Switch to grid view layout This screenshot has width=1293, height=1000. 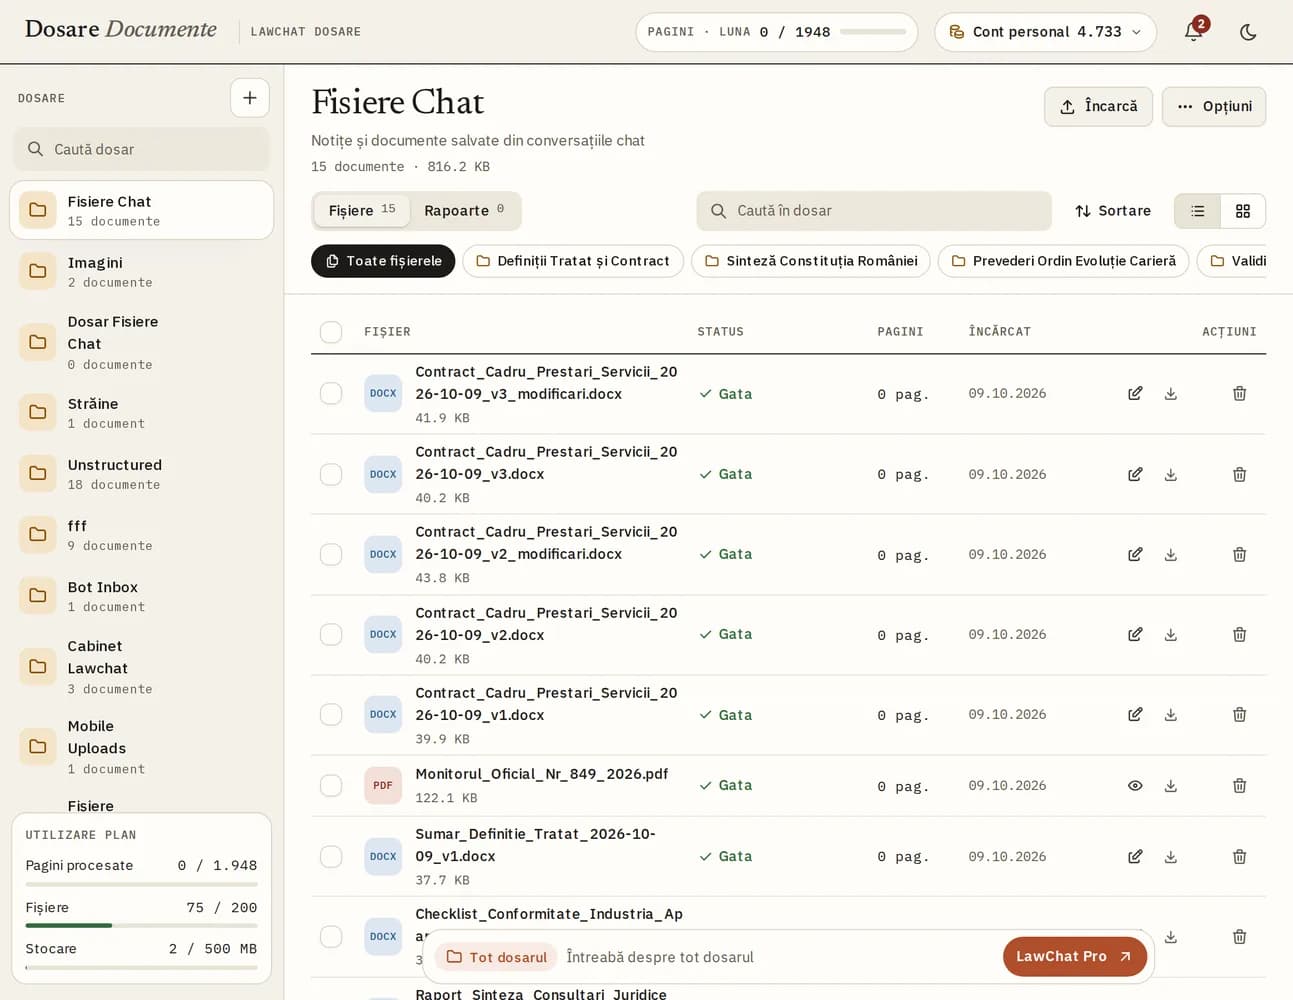tap(1243, 211)
